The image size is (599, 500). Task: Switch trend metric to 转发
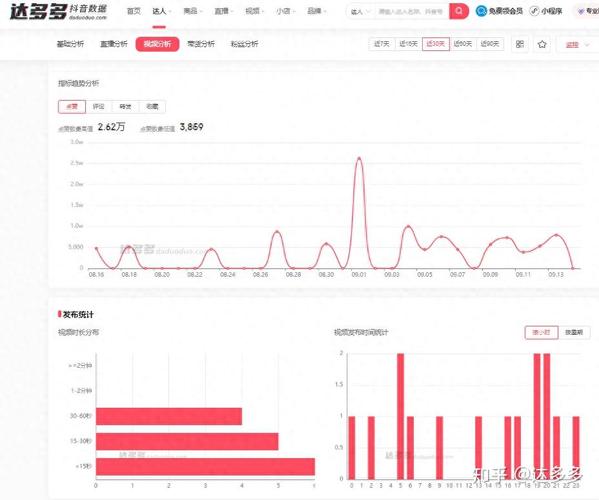125,107
